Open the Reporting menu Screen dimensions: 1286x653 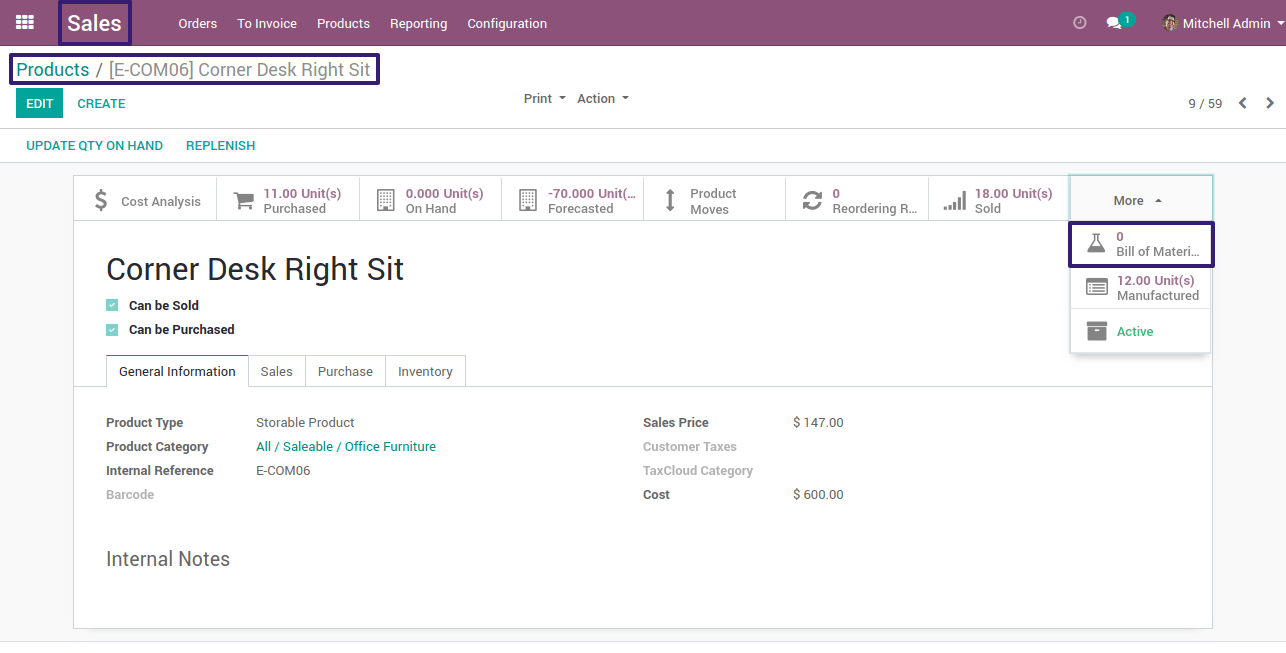419,23
